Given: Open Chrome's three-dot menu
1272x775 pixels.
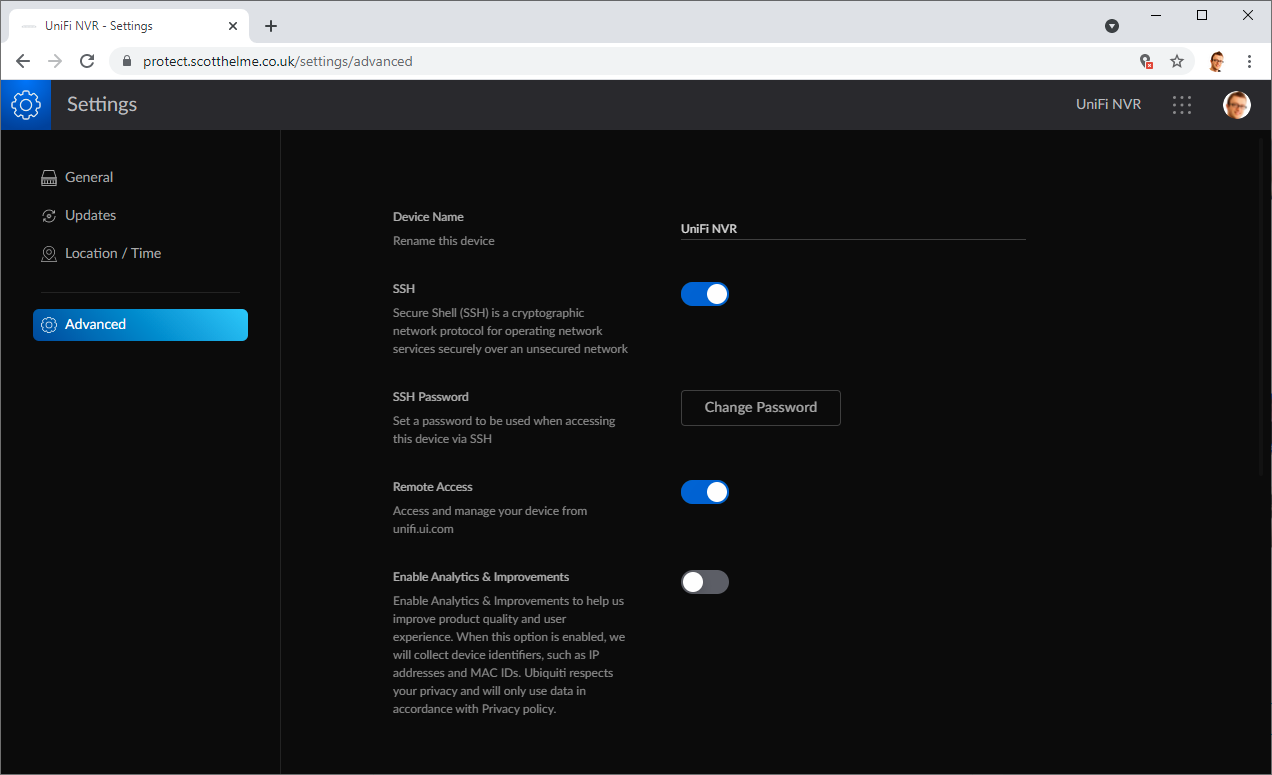Looking at the screenshot, I should 1250,61.
